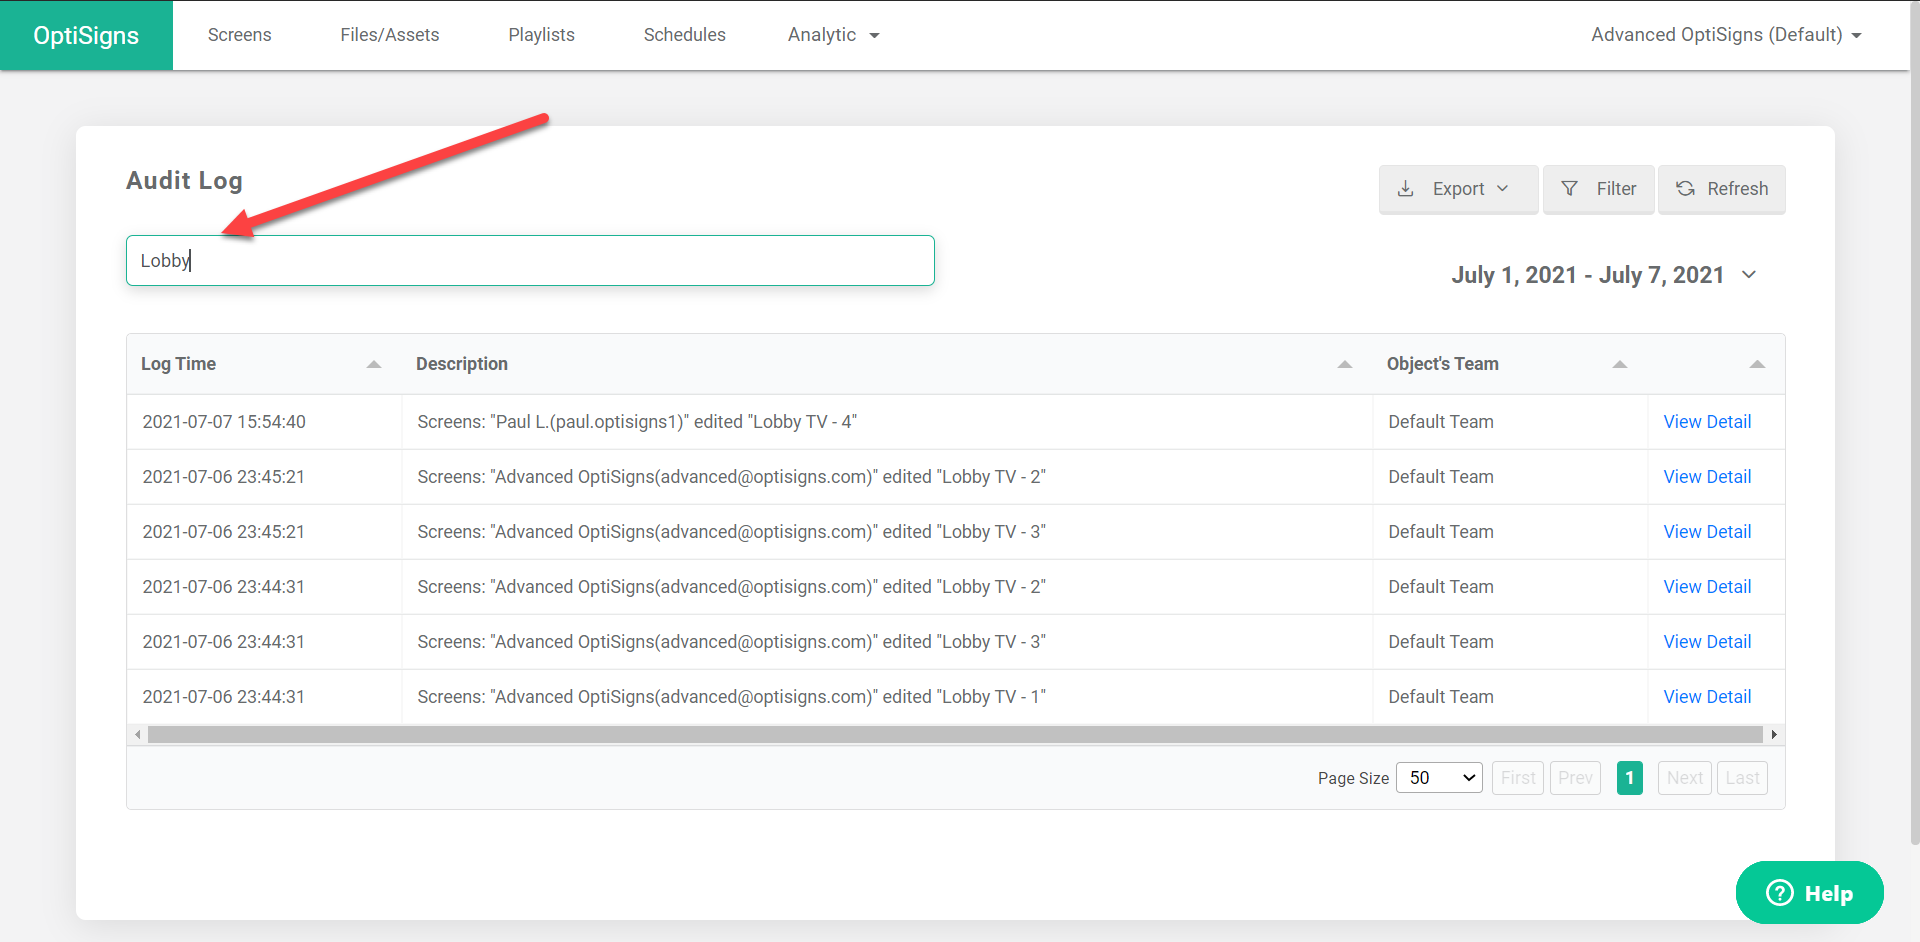The image size is (1920, 942).
Task: Sort by Log Time column arrow
Action: (x=374, y=365)
